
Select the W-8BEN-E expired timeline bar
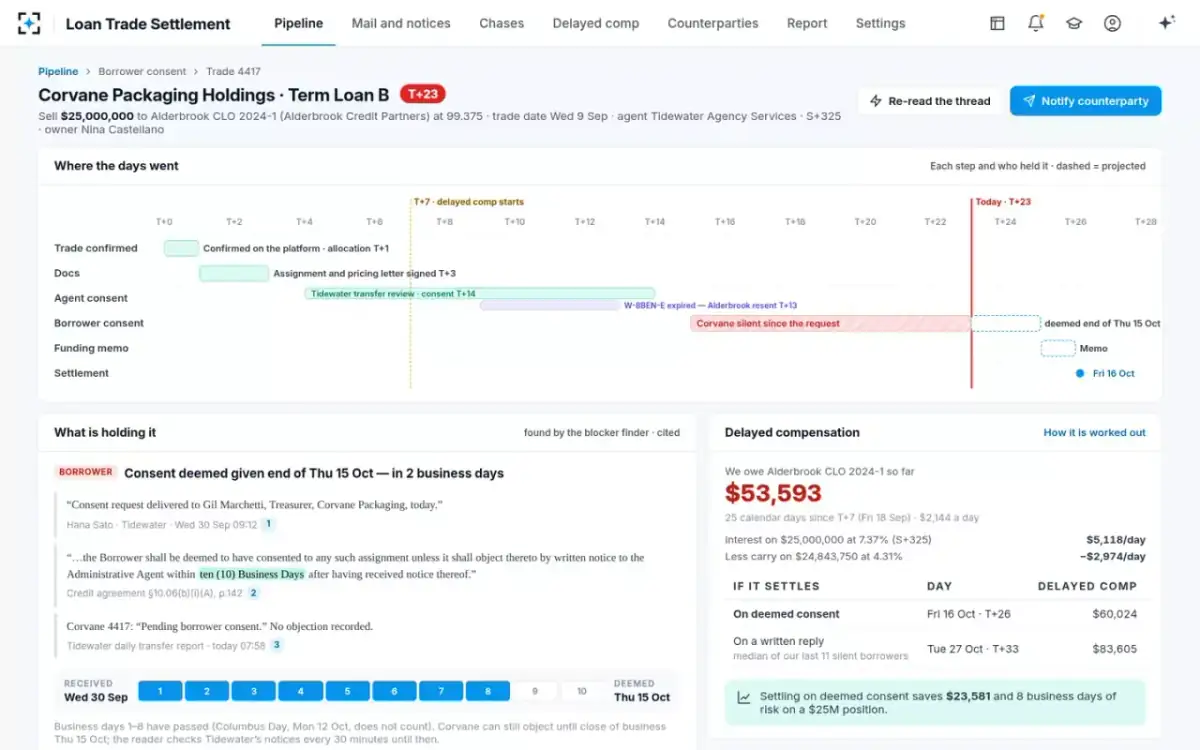point(549,305)
